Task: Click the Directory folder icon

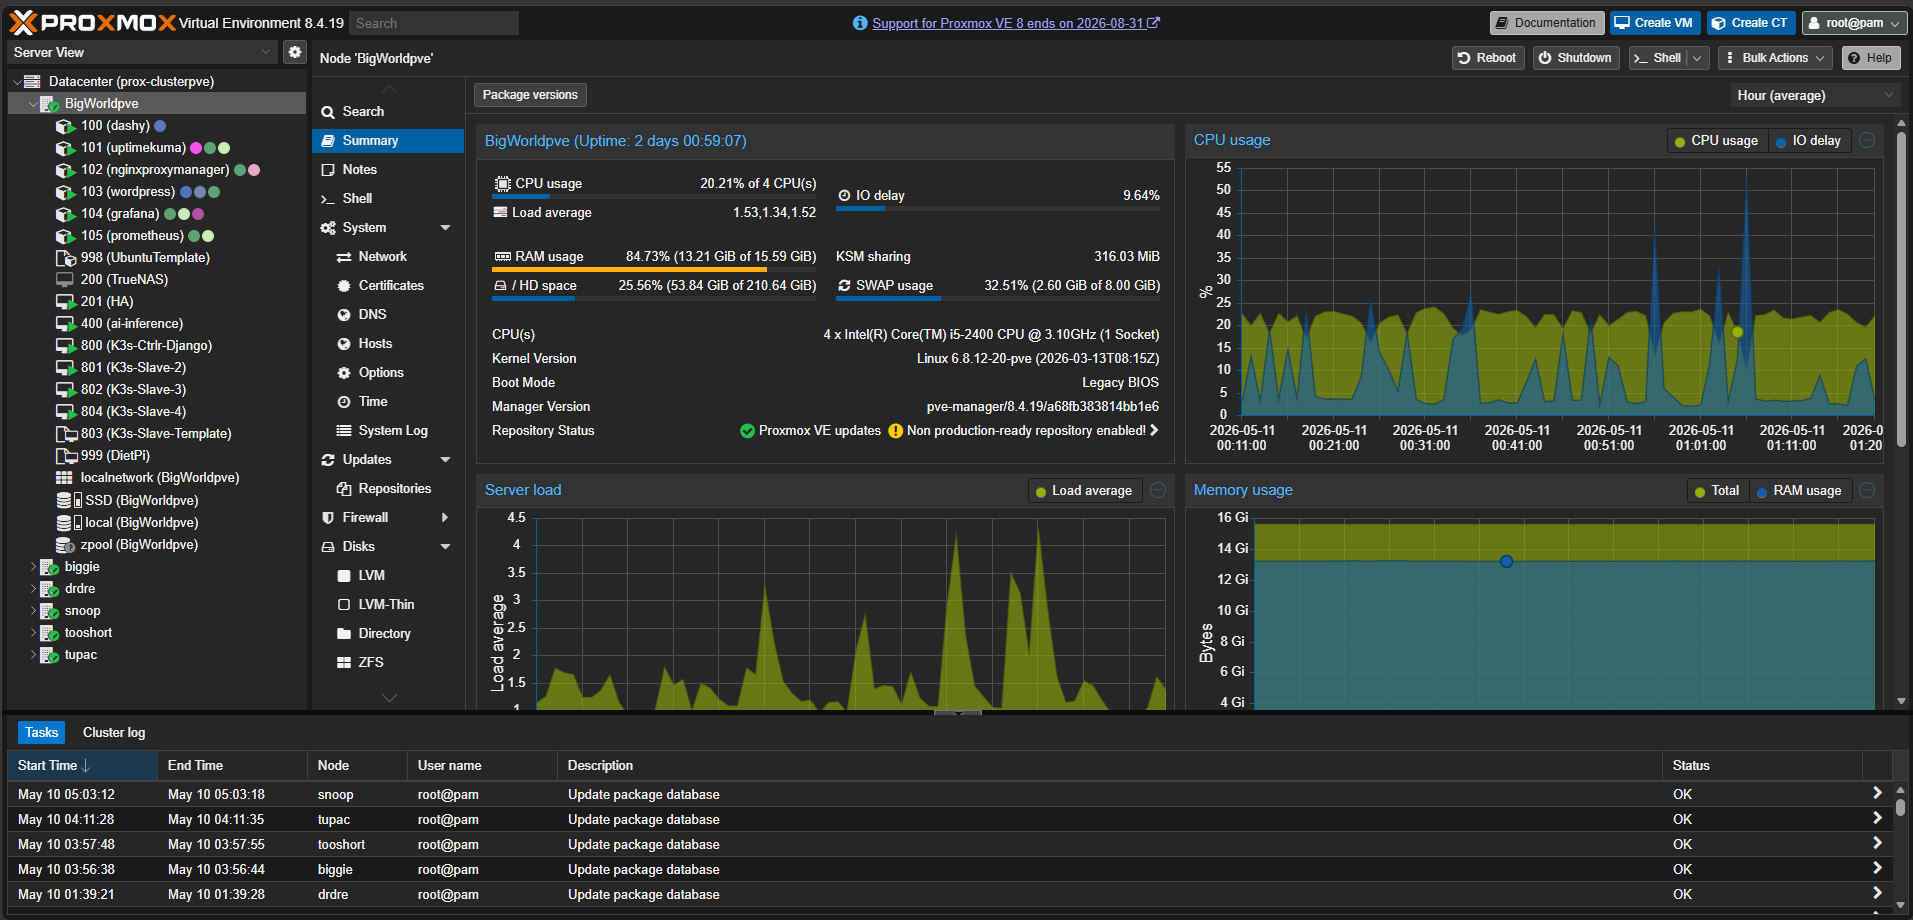Action: (344, 634)
